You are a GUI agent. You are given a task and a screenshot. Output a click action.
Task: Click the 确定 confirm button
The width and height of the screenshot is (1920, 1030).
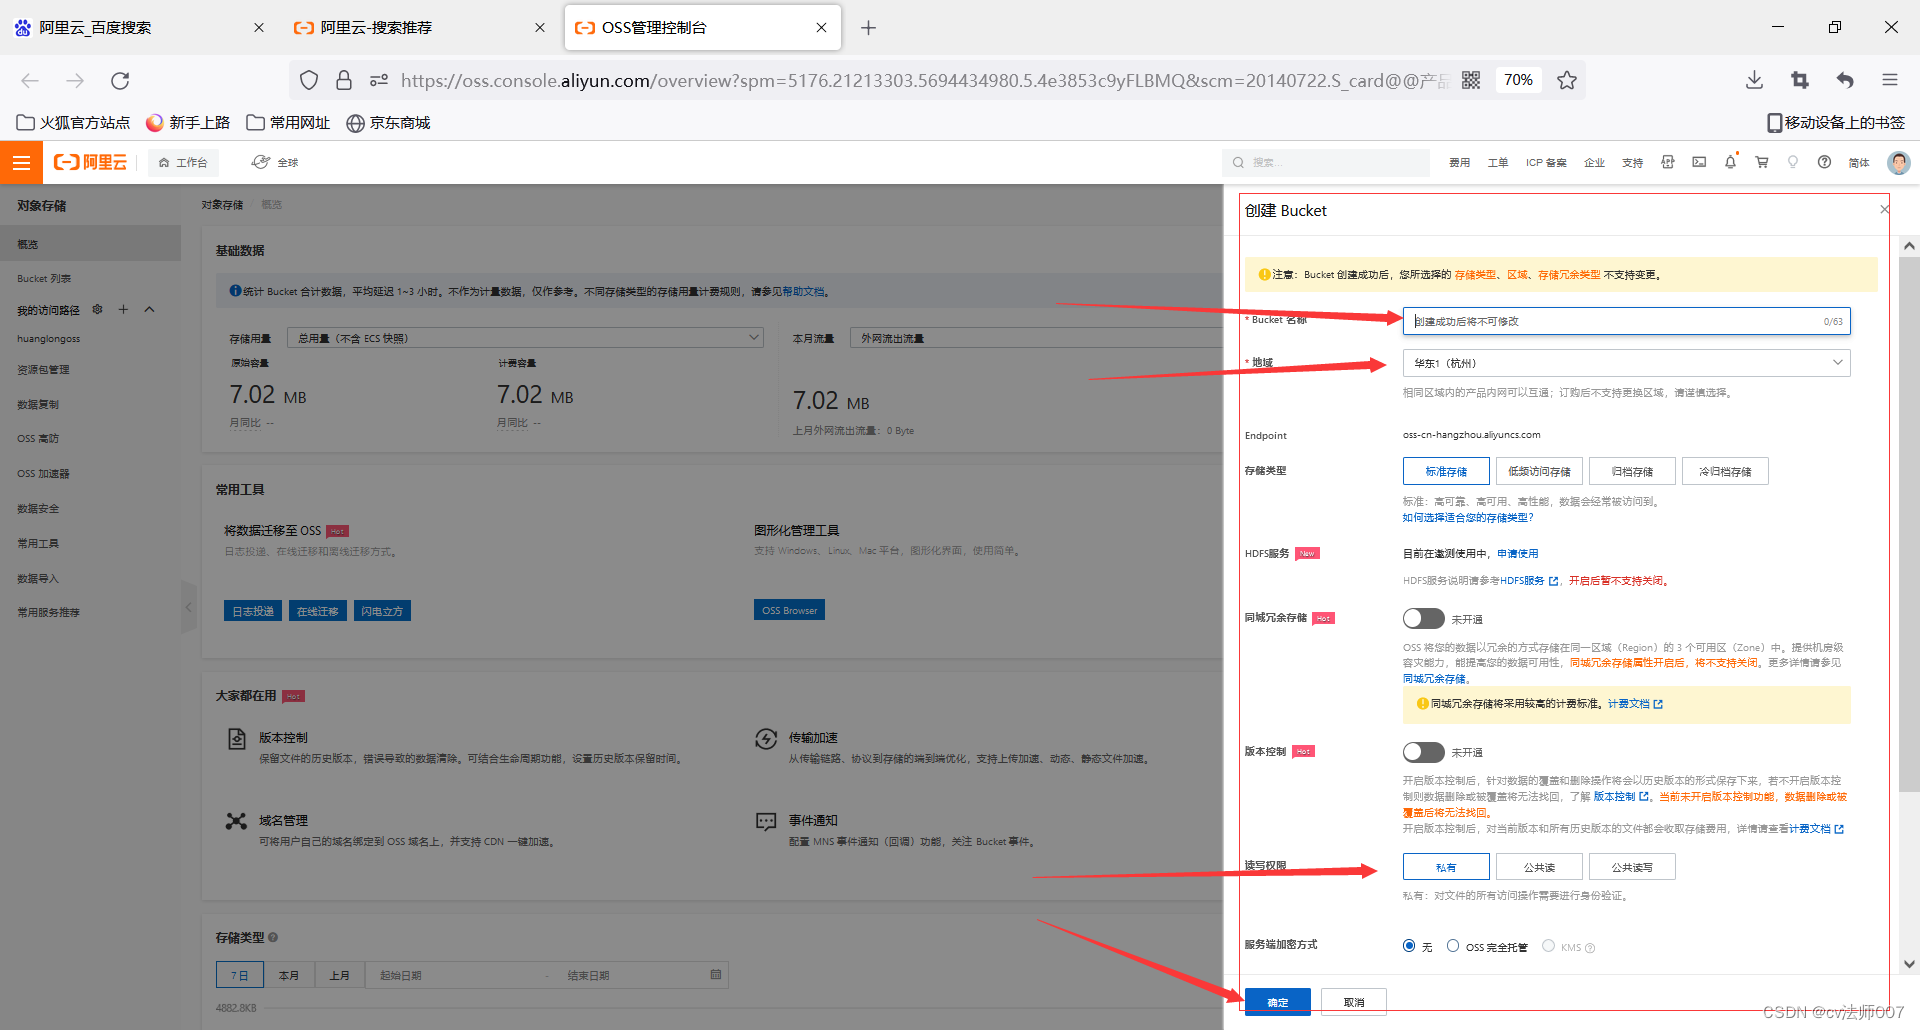(x=1278, y=1002)
